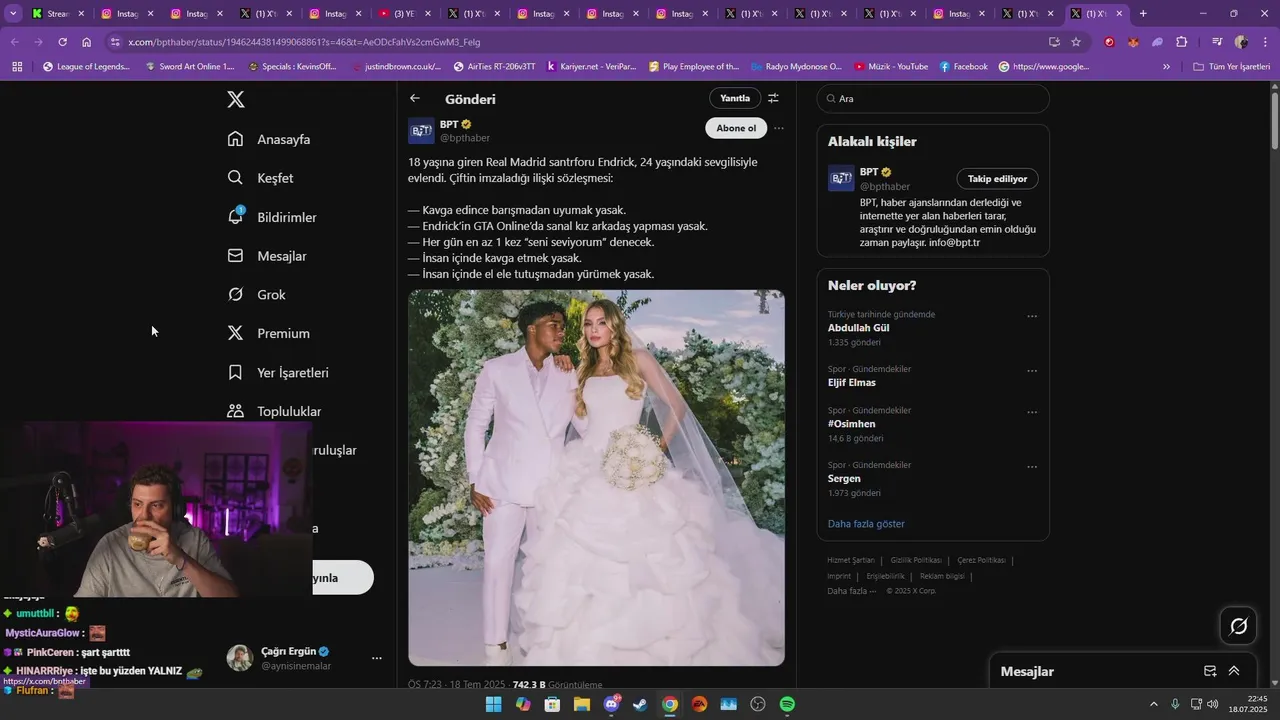Click the microphone icon in system tray
Viewport: 1280px width, 720px height.
pyautogui.click(x=1175, y=704)
